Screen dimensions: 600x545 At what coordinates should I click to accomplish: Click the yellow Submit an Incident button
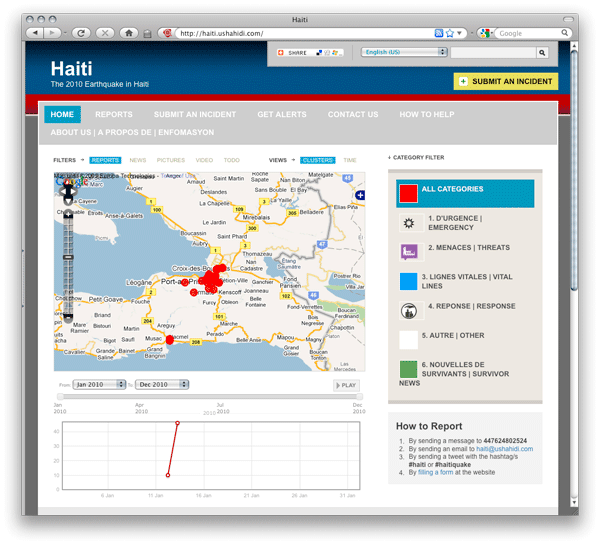506,81
